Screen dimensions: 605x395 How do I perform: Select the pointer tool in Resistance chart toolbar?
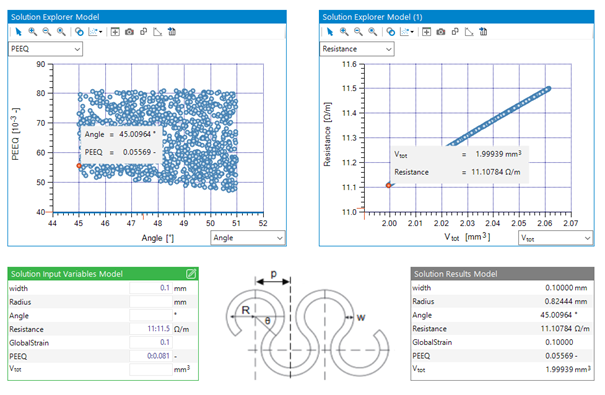[330, 32]
